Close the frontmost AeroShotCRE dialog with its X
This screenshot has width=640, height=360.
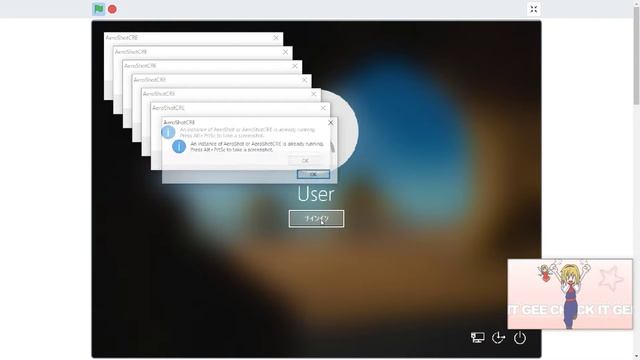pyautogui.click(x=331, y=122)
